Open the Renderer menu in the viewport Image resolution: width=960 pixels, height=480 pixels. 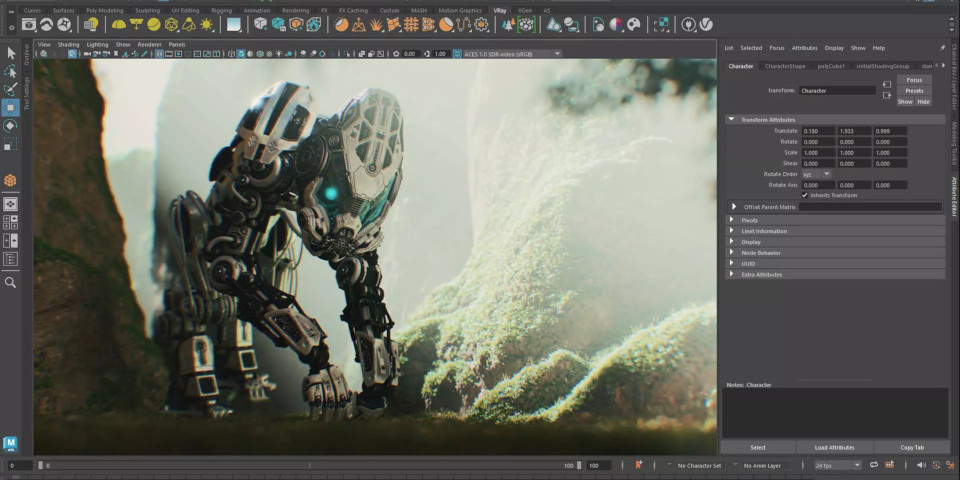point(149,44)
